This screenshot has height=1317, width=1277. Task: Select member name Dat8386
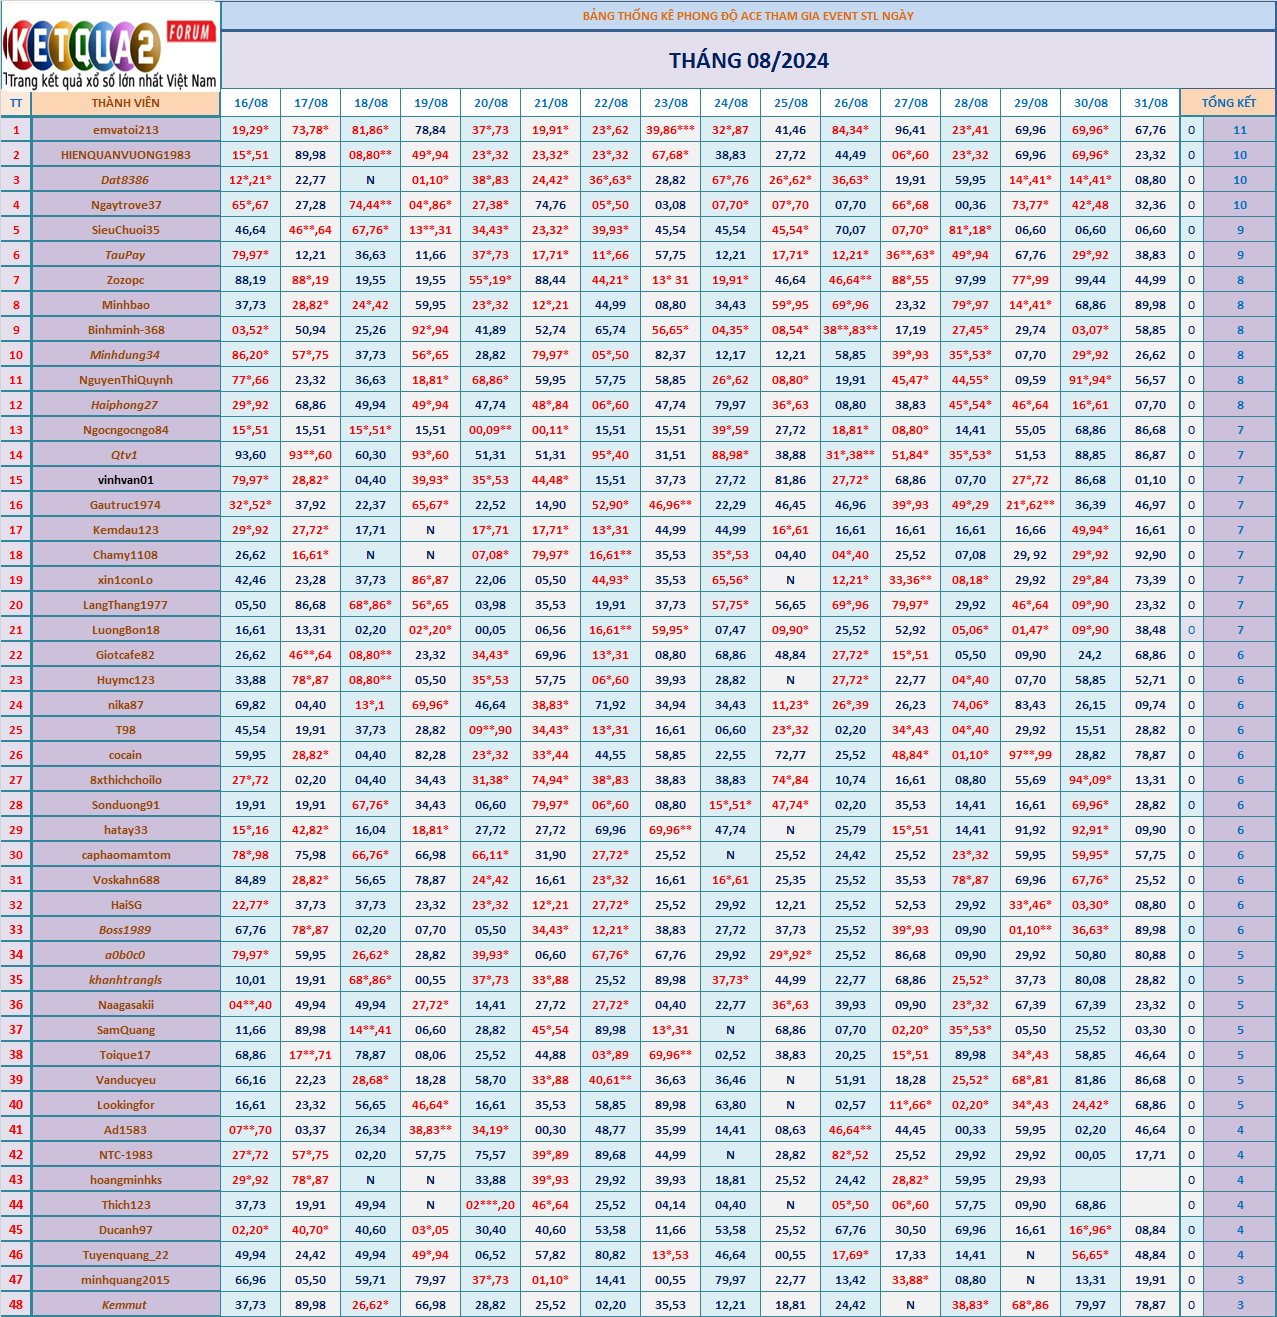(x=126, y=180)
